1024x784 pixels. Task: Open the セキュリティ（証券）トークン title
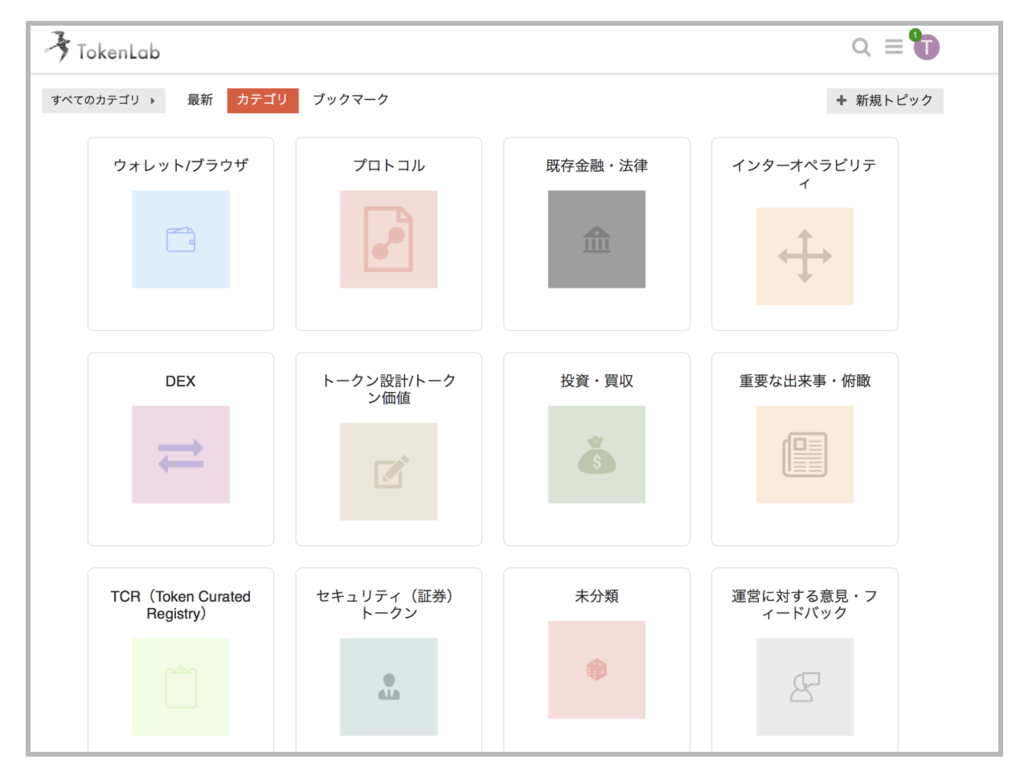pos(387,604)
